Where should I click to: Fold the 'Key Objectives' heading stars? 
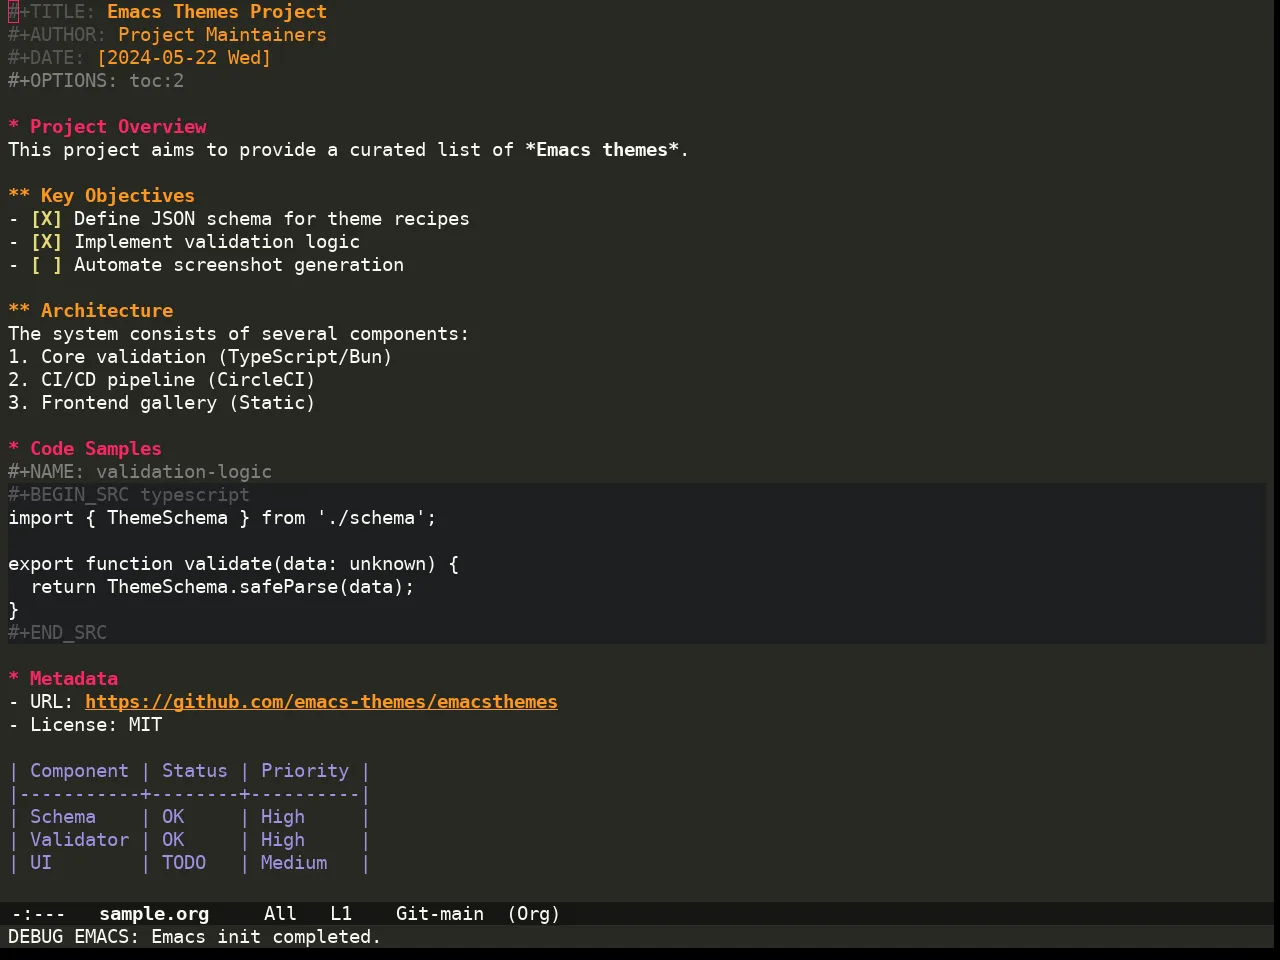pyautogui.click(x=19, y=196)
